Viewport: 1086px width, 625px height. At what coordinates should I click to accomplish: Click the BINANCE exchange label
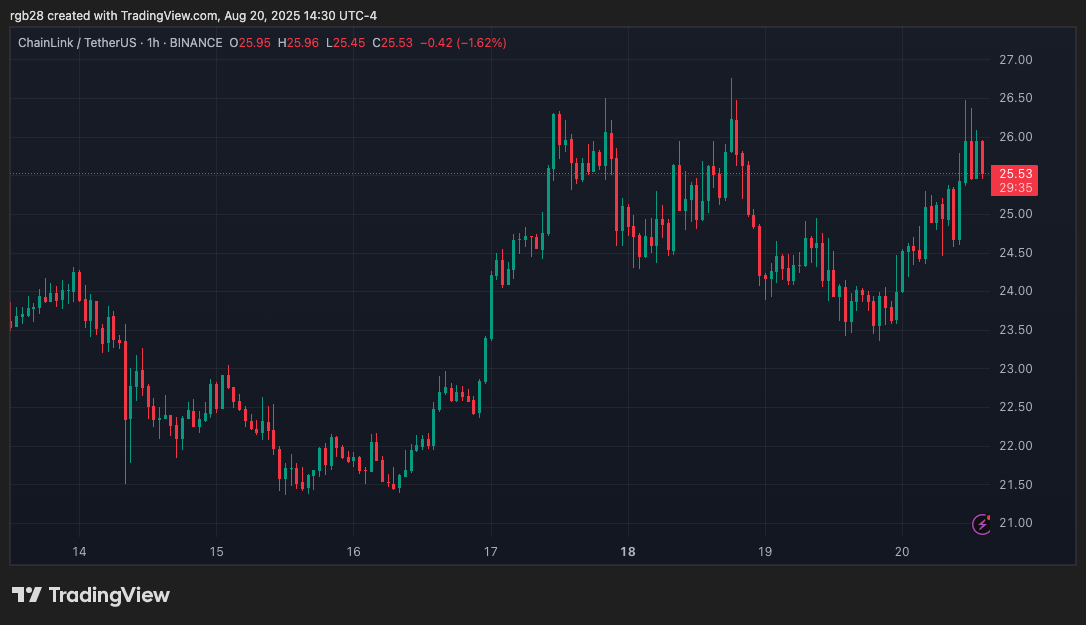(196, 43)
